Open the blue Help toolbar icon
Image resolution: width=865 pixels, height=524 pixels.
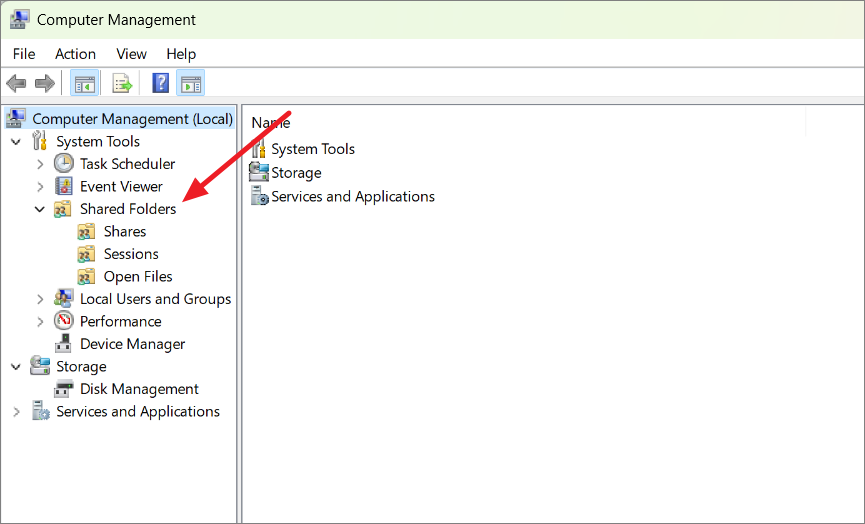pyautogui.click(x=161, y=84)
